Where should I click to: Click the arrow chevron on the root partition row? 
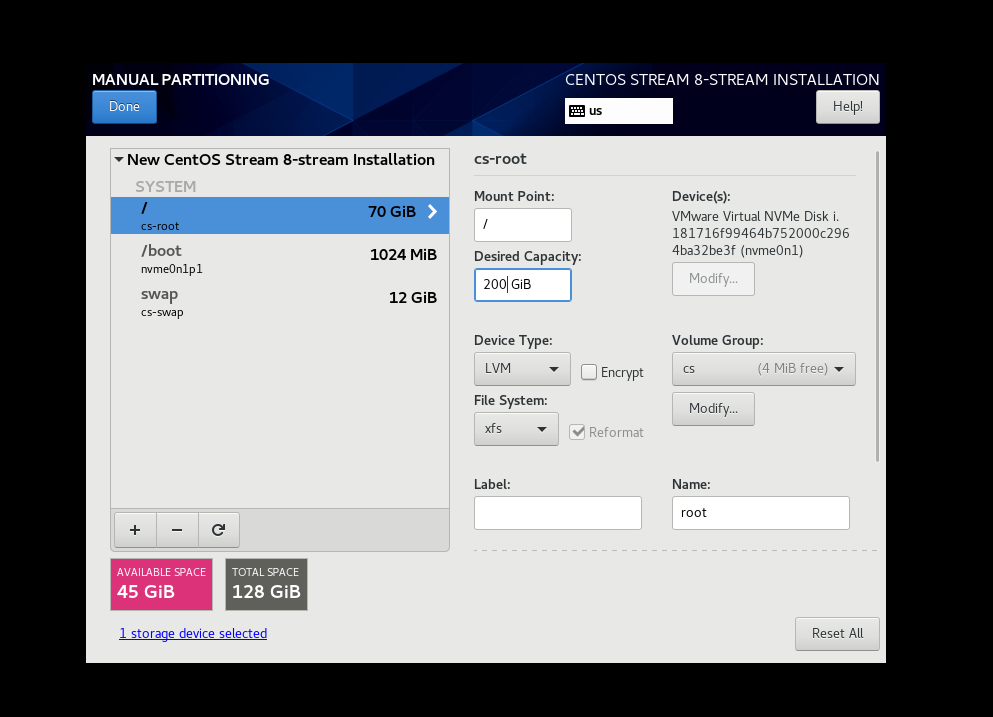(x=433, y=212)
